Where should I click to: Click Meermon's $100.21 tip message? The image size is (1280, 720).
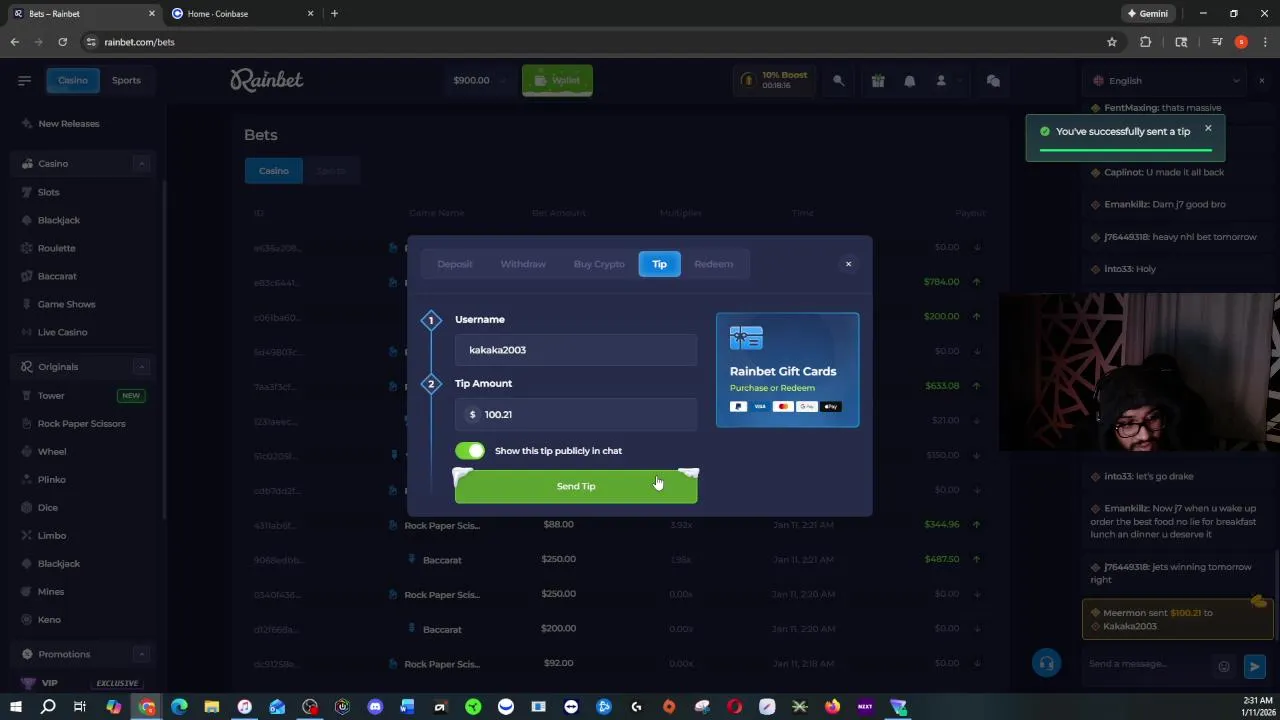click(1177, 619)
